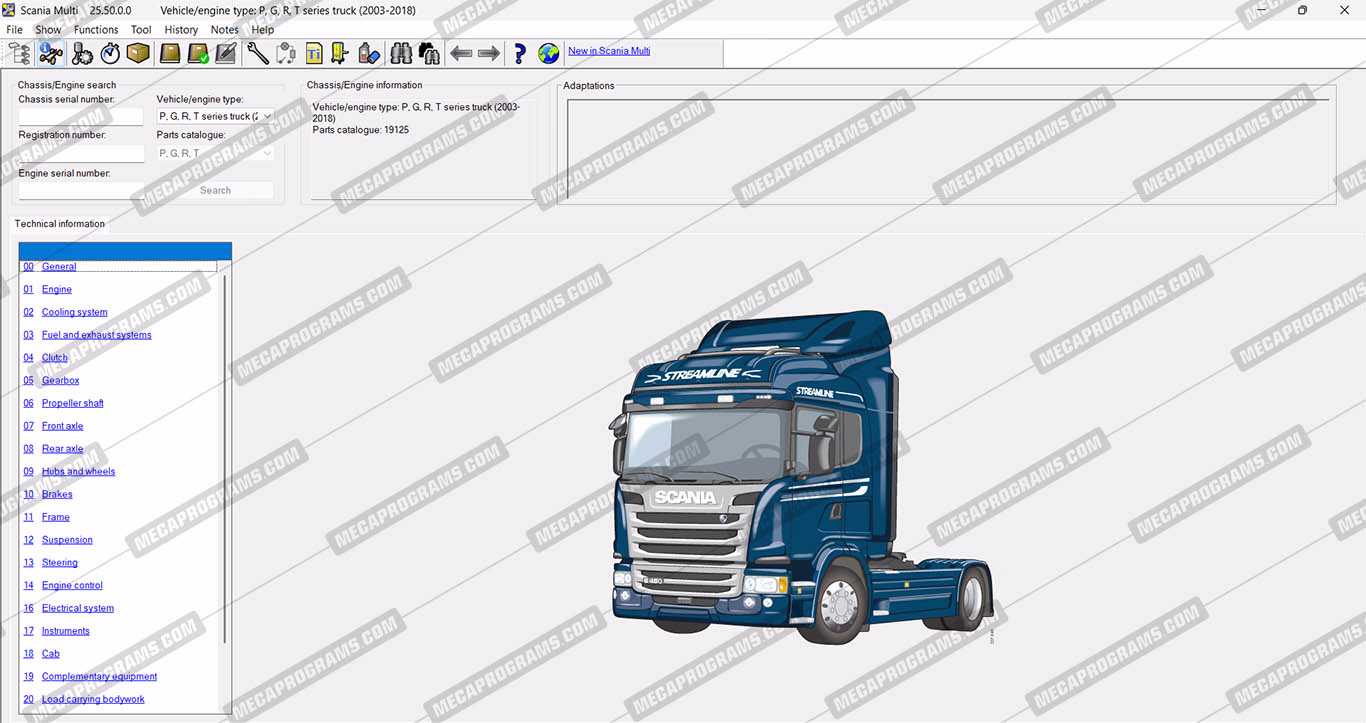This screenshot has width=1366, height=723.
Task: Select the wrench workshop tool icon
Action: [x=258, y=53]
